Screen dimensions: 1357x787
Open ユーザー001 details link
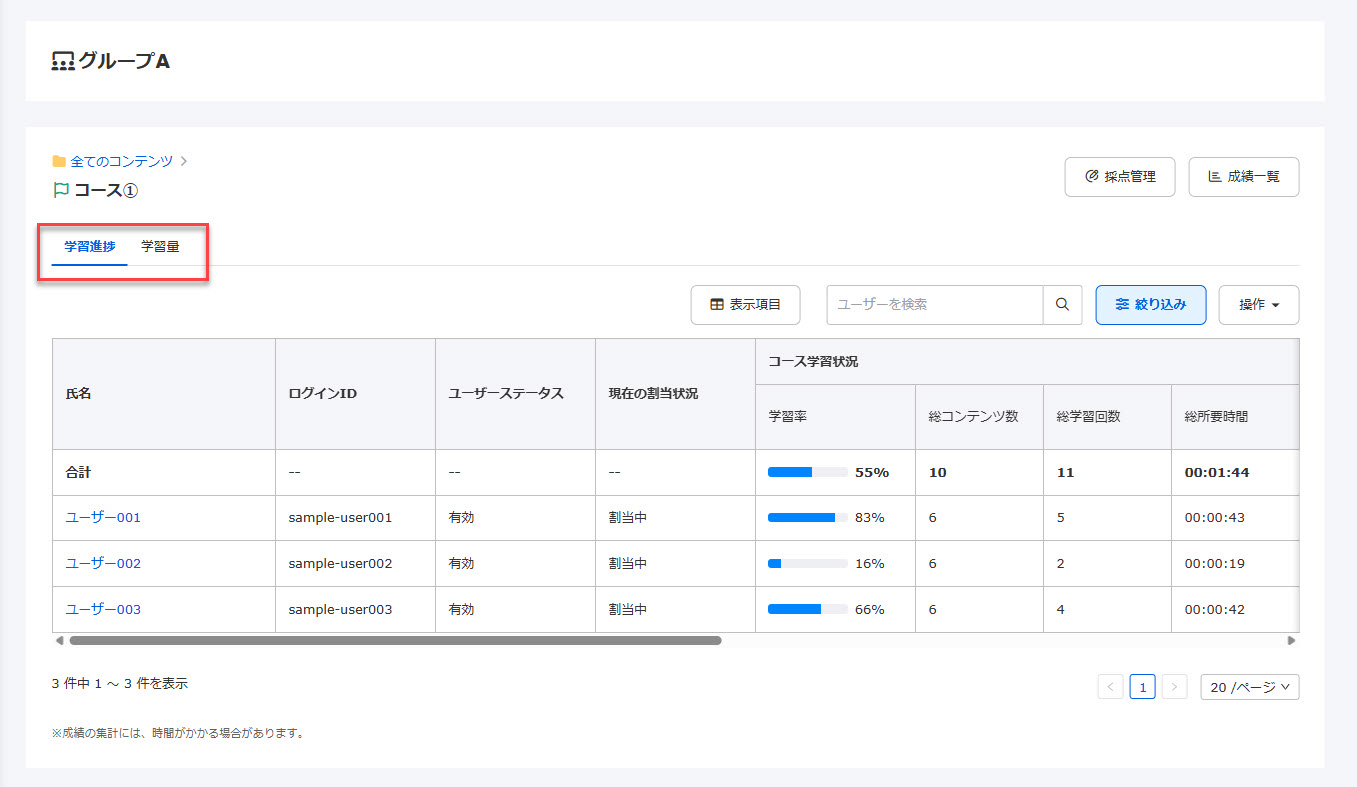(x=103, y=518)
